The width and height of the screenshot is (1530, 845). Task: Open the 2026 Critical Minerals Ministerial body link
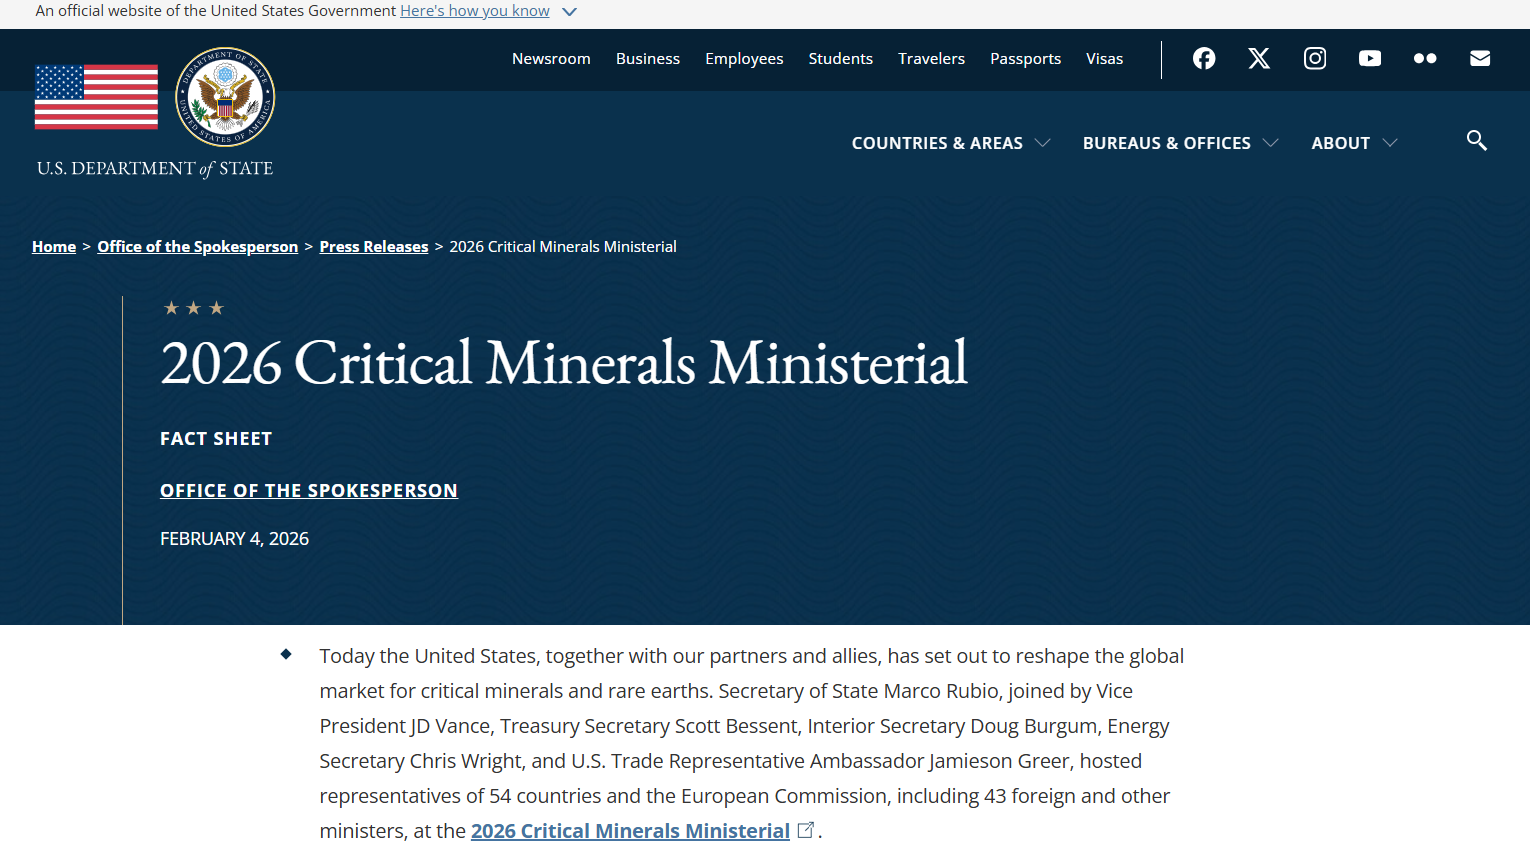click(630, 831)
